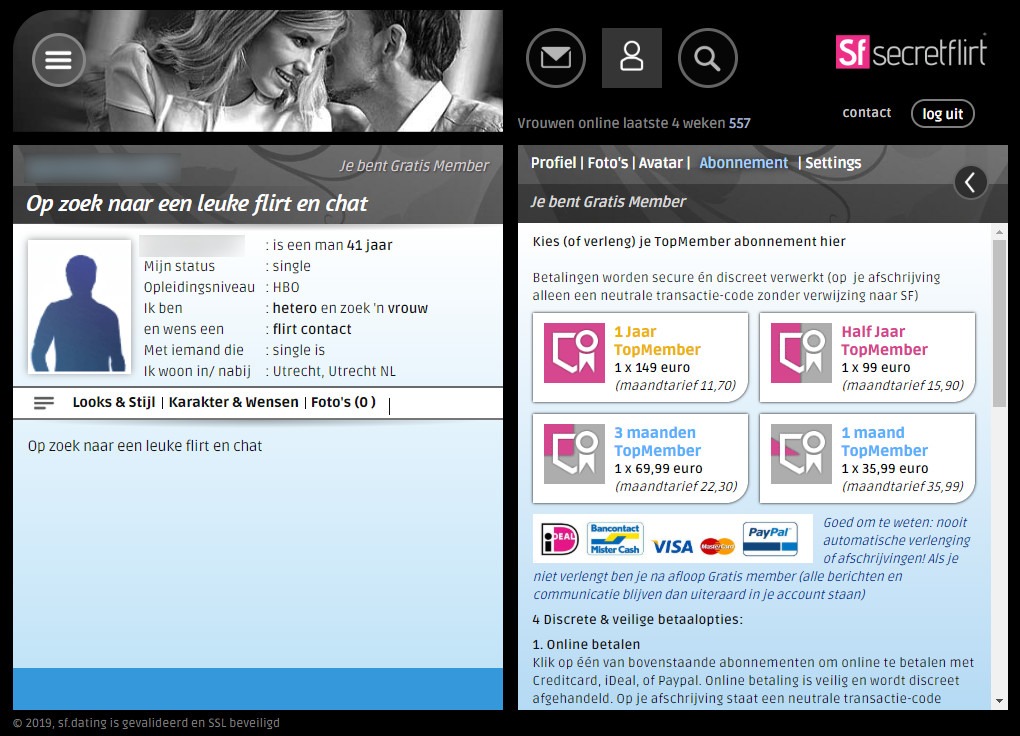Switch to Foto's (0) section
Viewport: 1020px width, 736px height.
click(343, 402)
